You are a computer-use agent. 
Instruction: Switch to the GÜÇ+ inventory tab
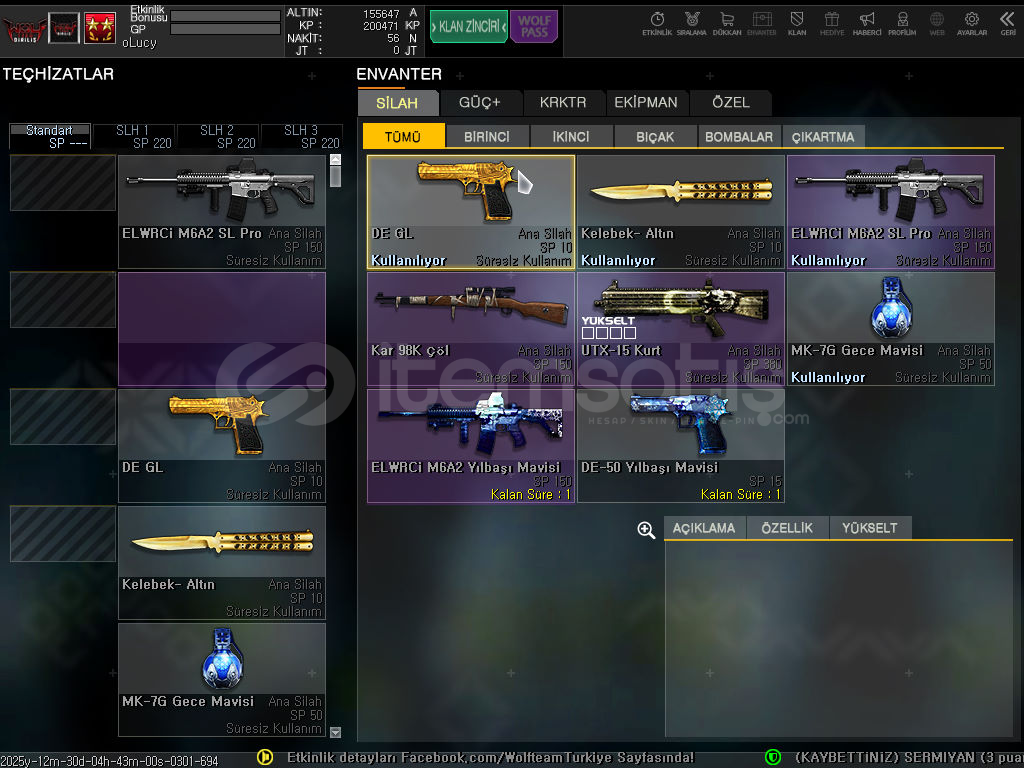point(480,103)
